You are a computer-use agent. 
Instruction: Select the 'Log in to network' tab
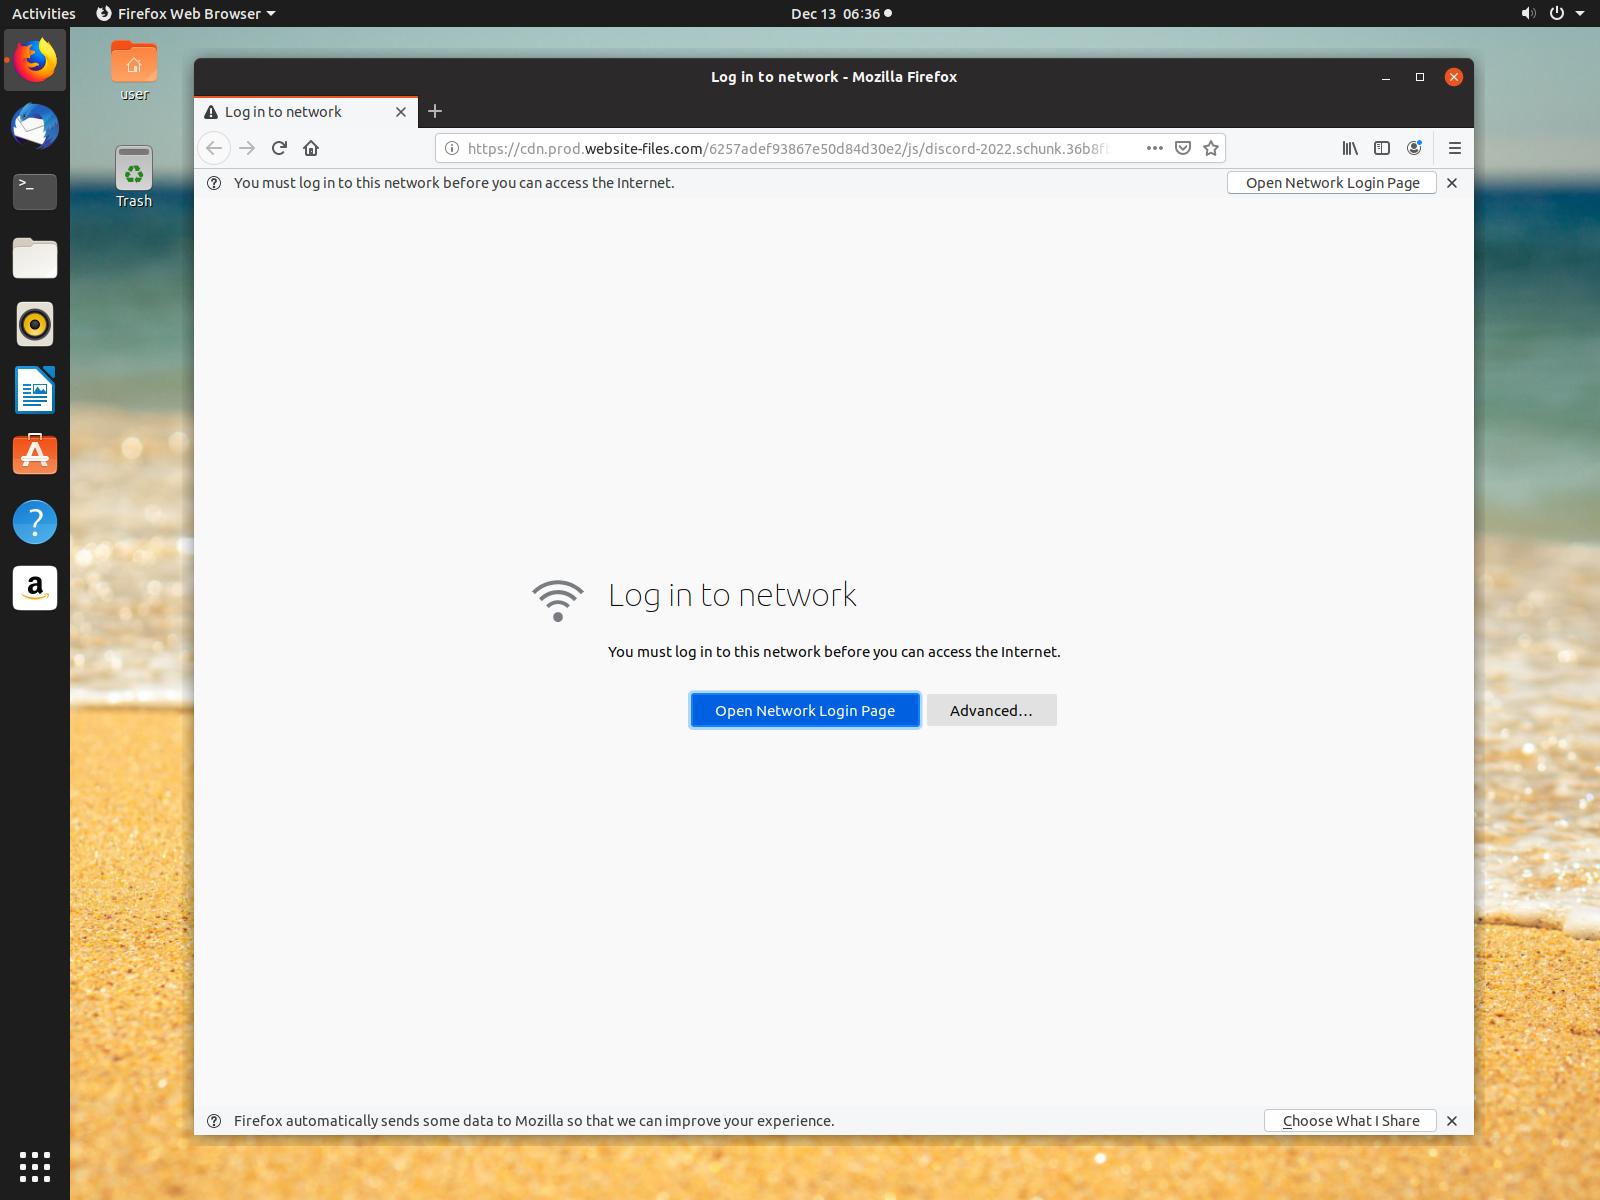(x=290, y=112)
